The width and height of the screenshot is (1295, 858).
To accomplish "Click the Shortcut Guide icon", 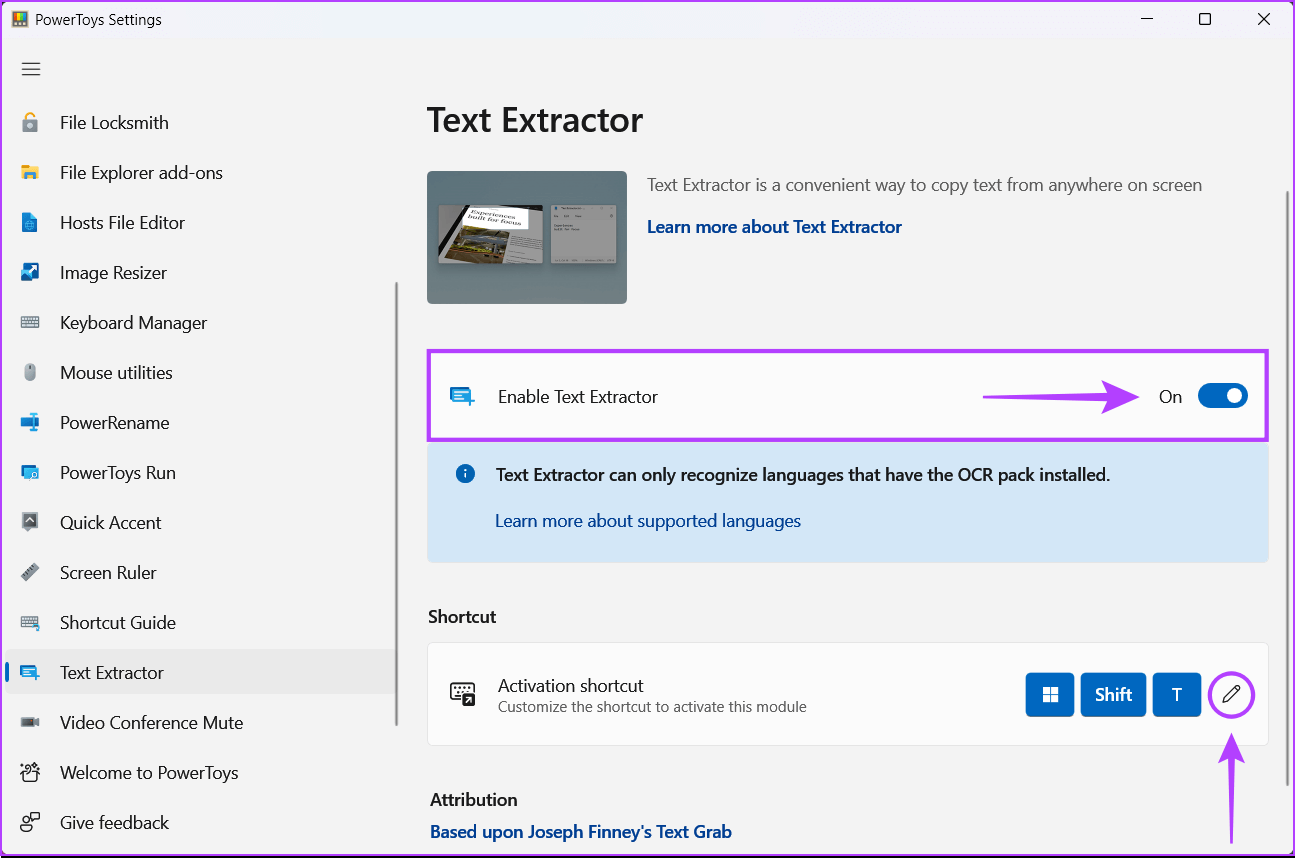I will click(x=30, y=623).
